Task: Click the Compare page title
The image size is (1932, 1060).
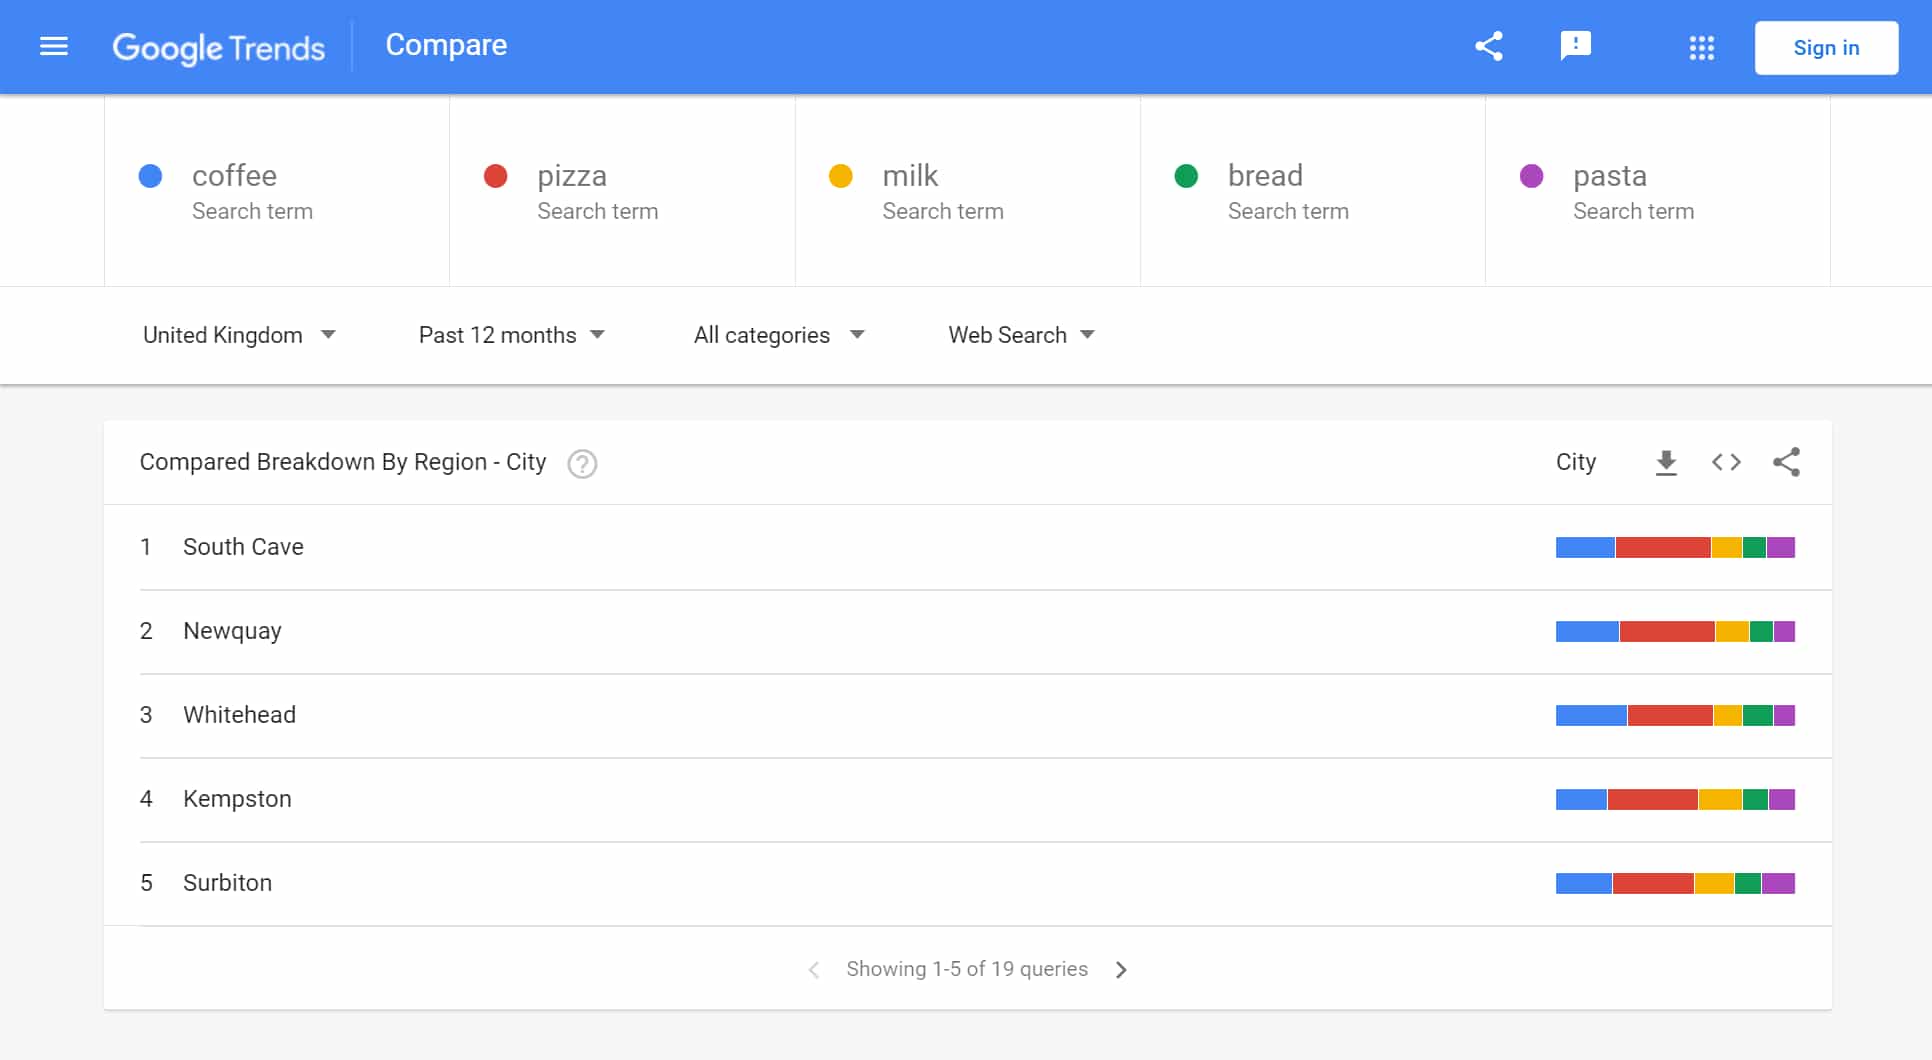Action: click(x=446, y=45)
